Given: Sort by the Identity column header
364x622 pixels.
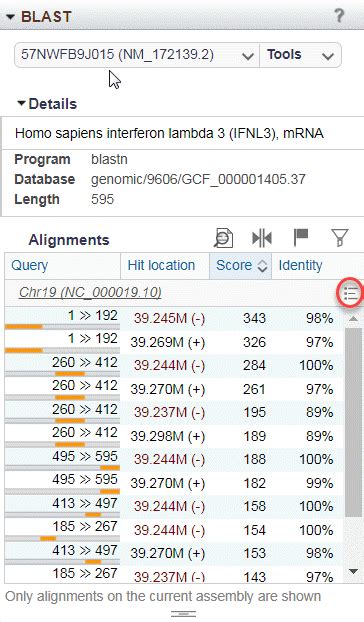Looking at the screenshot, I should coord(308,265).
